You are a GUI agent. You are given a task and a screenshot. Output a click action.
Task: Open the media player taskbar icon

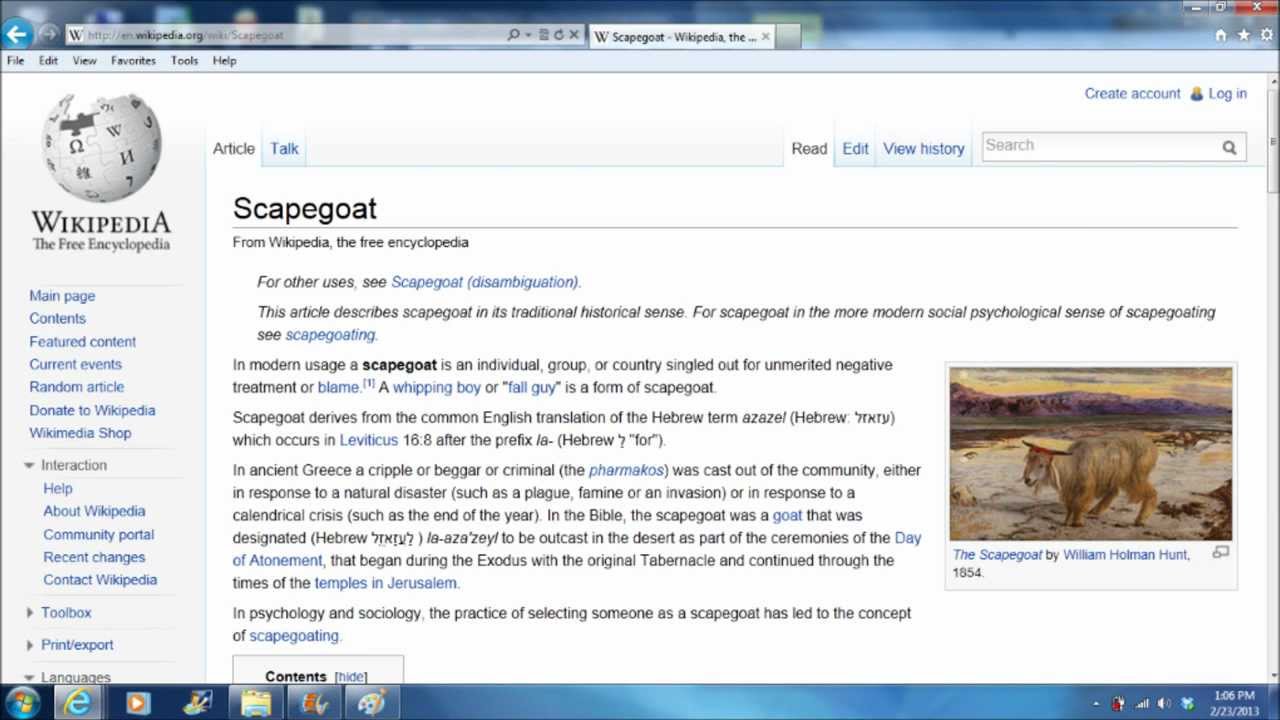(x=138, y=703)
